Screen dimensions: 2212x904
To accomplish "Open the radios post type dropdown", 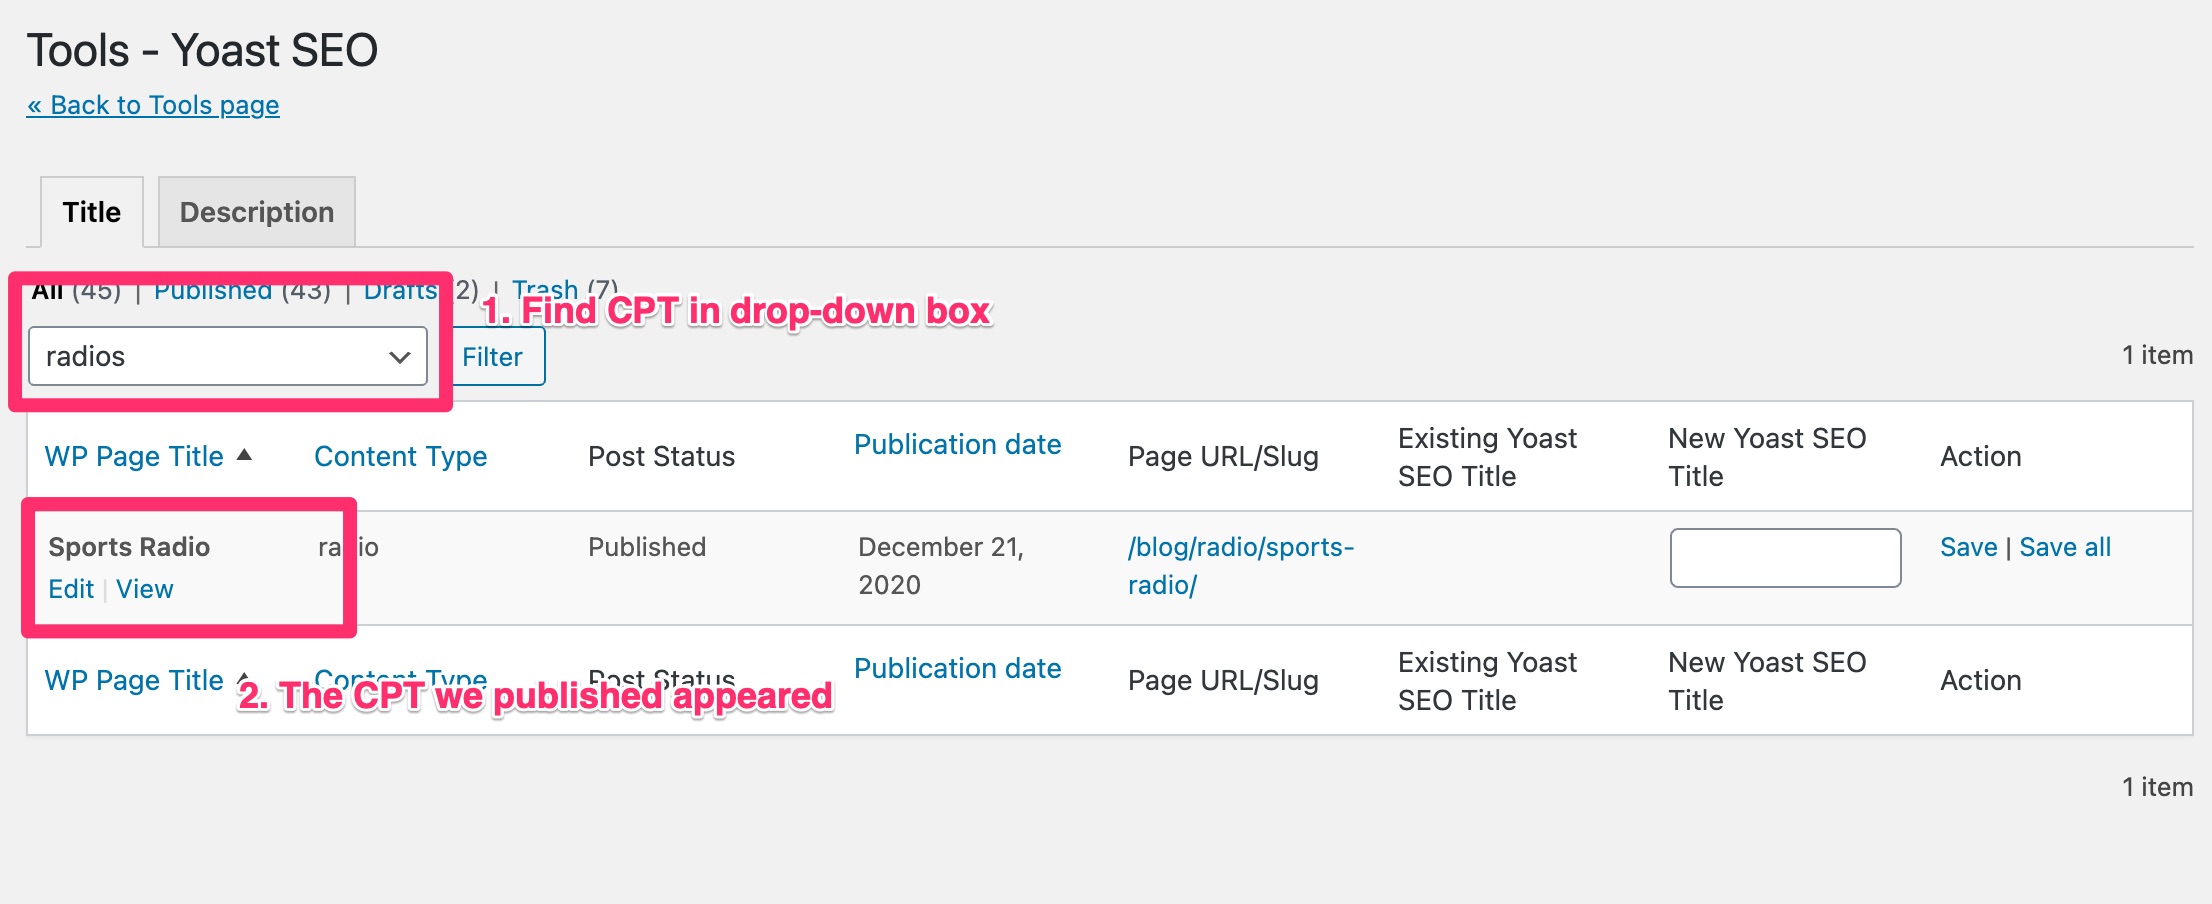I will (228, 356).
